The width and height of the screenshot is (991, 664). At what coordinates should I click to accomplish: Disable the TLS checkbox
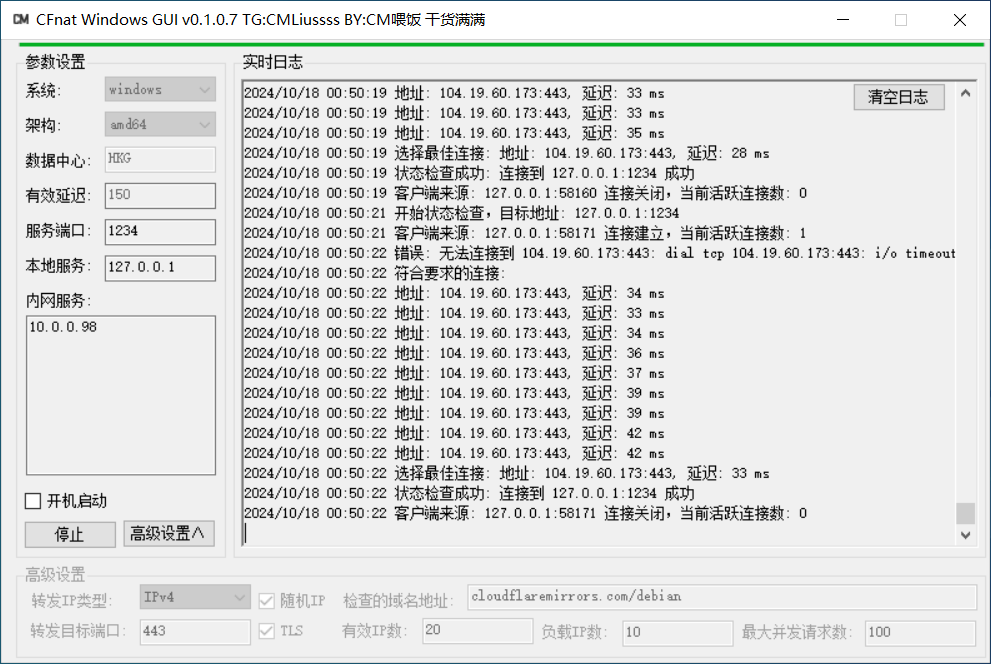(266, 631)
